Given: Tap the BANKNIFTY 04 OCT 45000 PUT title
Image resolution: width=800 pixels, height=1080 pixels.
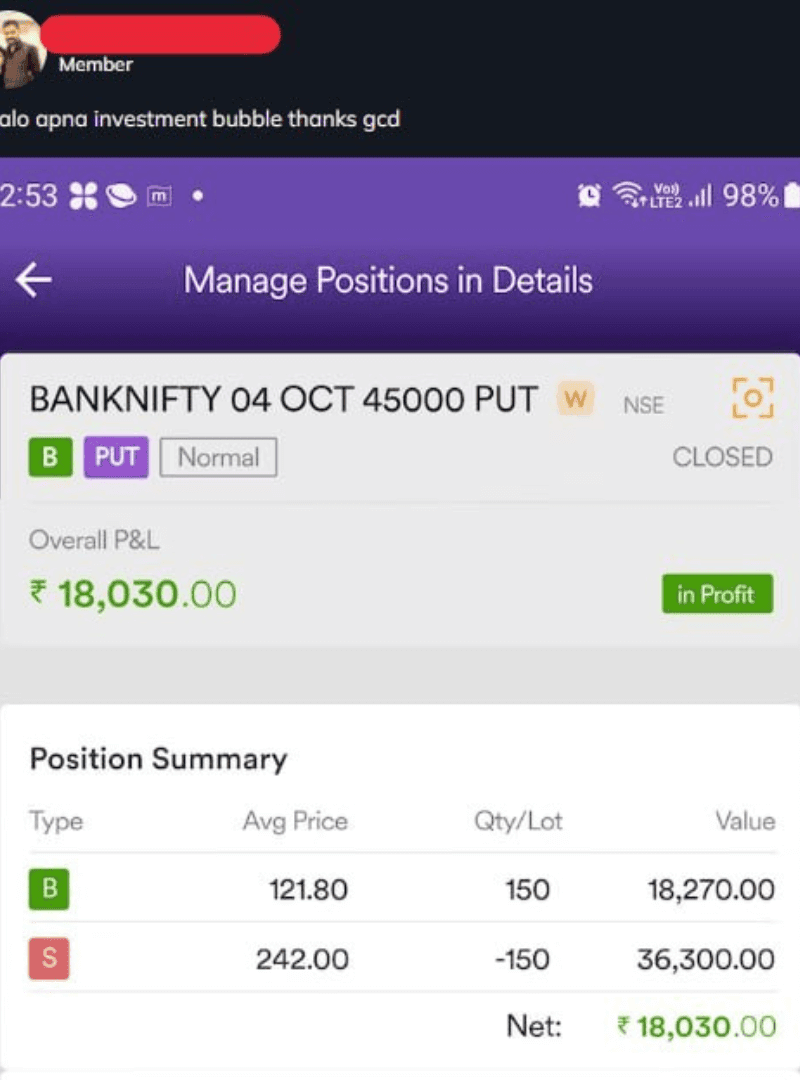Looking at the screenshot, I should (x=284, y=399).
